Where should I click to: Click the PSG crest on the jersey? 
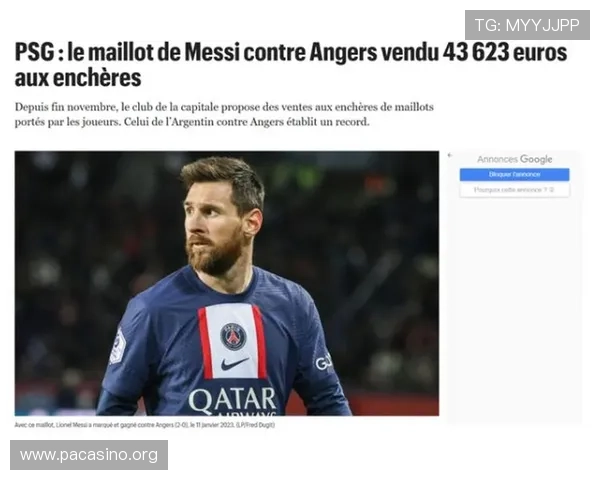pyautogui.click(x=233, y=336)
